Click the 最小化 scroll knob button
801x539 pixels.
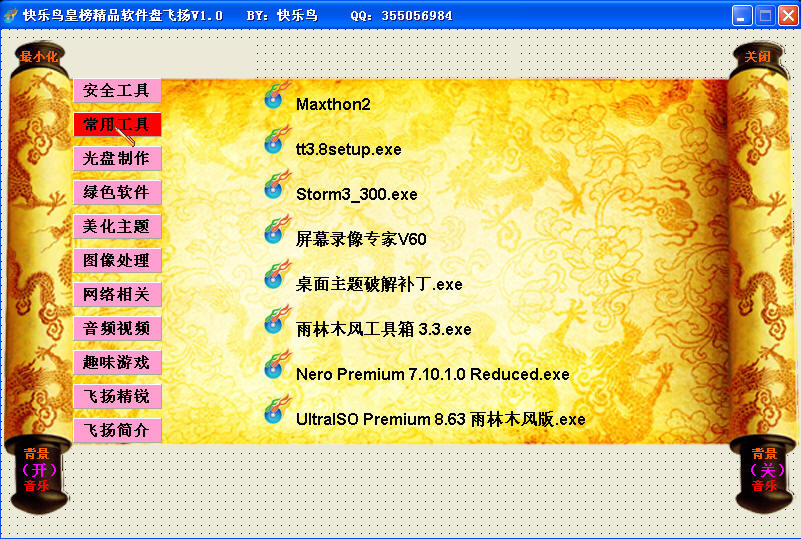pyautogui.click(x=39, y=57)
